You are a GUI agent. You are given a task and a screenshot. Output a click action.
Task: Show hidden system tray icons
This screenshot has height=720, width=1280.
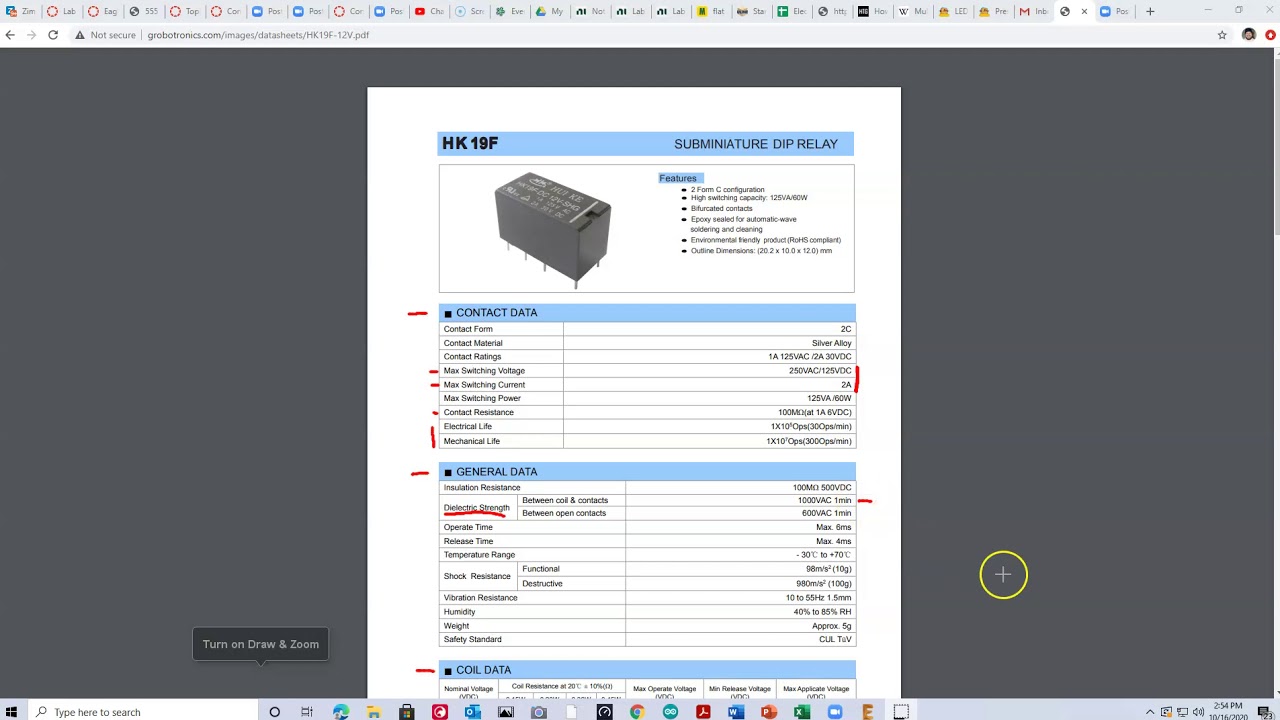pos(1150,712)
